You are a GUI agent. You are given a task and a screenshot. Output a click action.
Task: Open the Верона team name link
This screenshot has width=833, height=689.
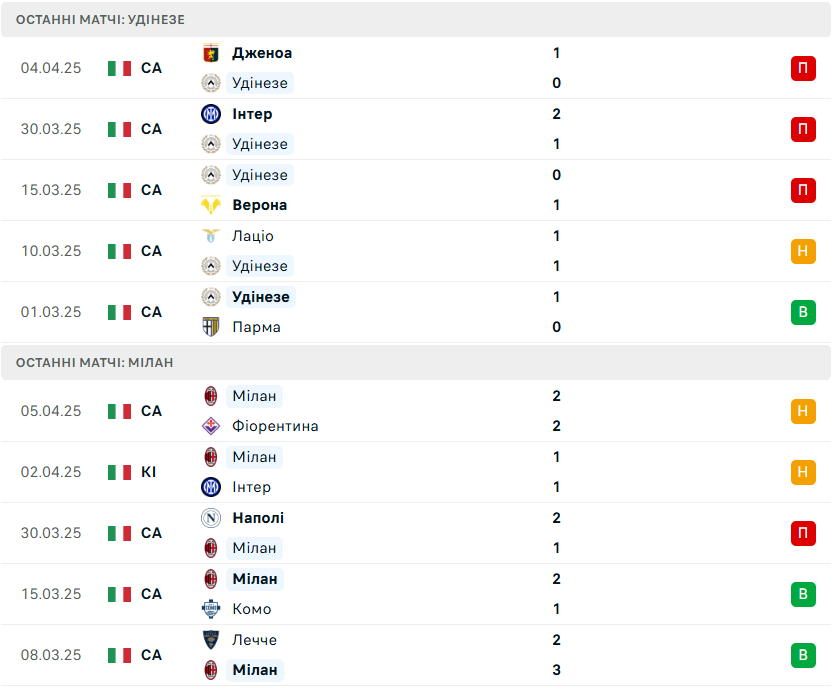(259, 205)
